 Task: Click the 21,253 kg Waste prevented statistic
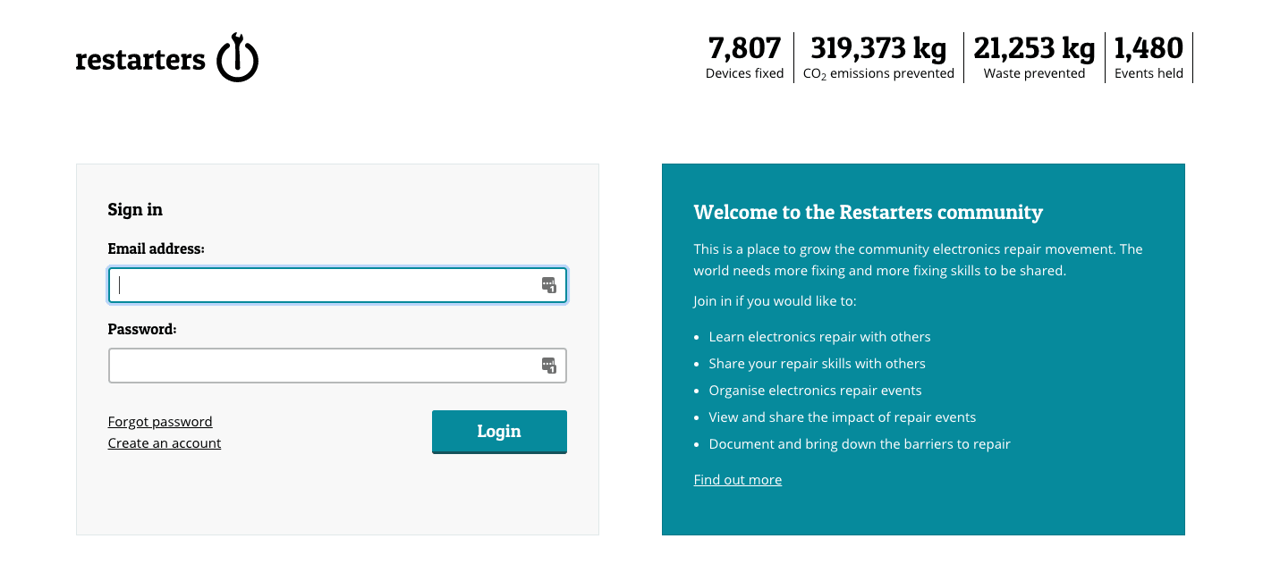[1034, 57]
